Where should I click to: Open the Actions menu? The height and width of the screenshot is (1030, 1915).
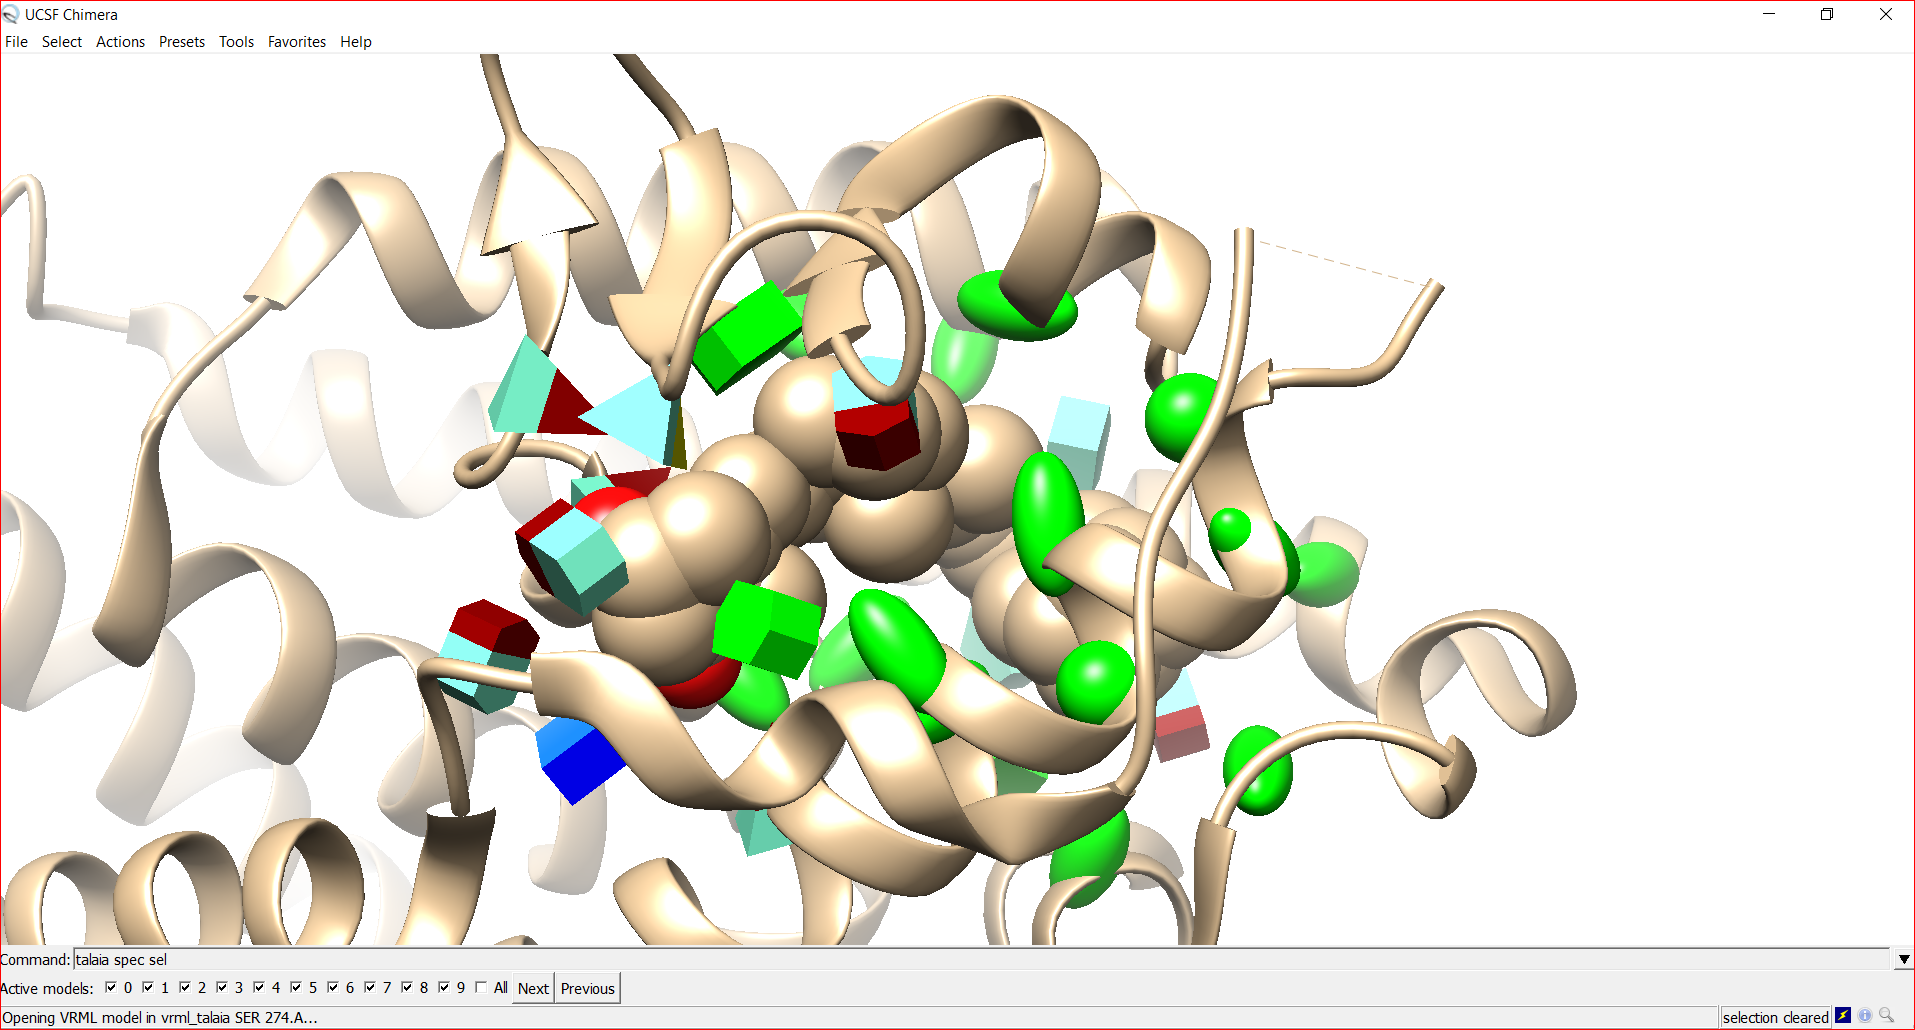(120, 42)
